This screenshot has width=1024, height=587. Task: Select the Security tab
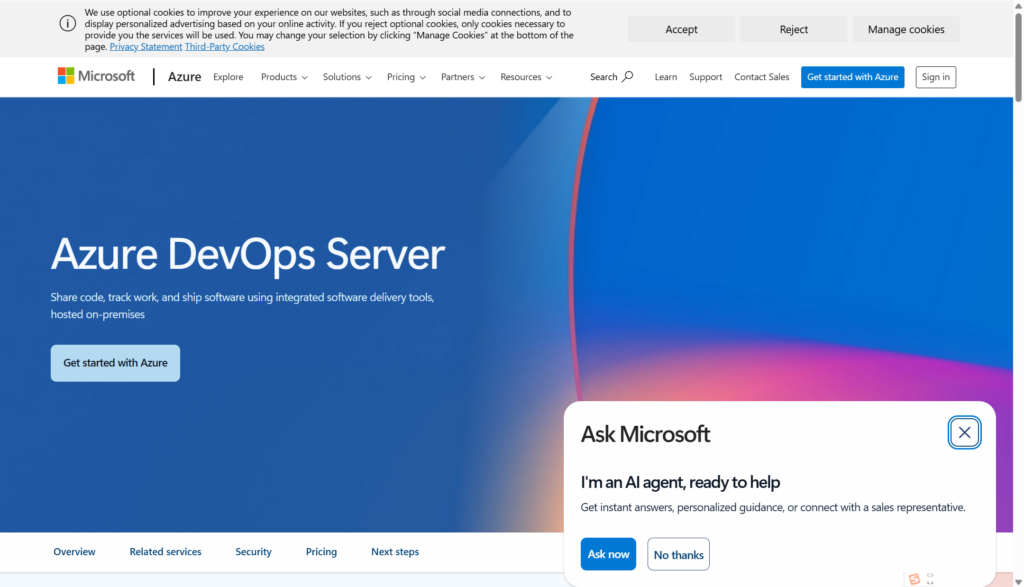click(x=253, y=552)
